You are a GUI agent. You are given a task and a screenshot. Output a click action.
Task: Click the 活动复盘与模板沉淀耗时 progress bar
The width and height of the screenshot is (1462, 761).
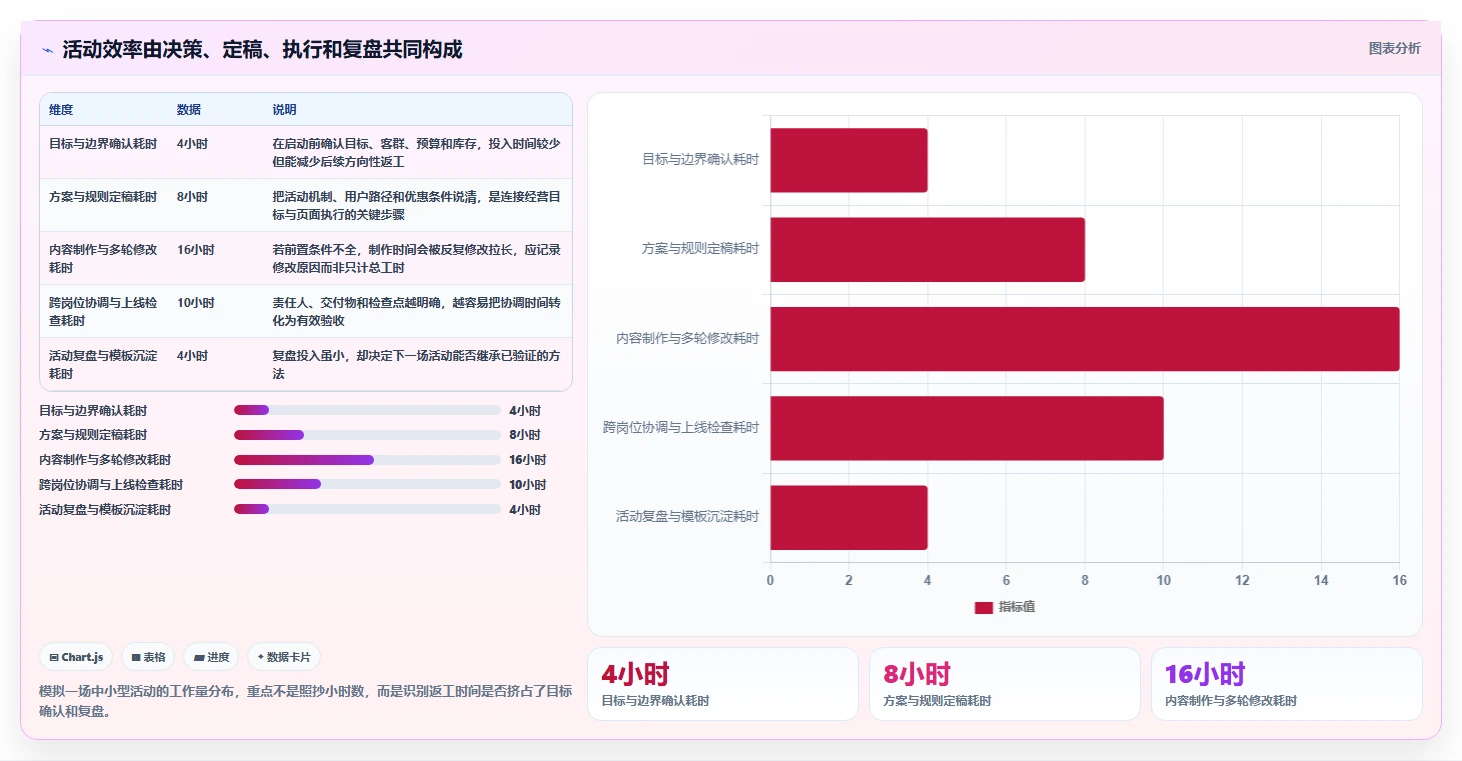(x=367, y=509)
